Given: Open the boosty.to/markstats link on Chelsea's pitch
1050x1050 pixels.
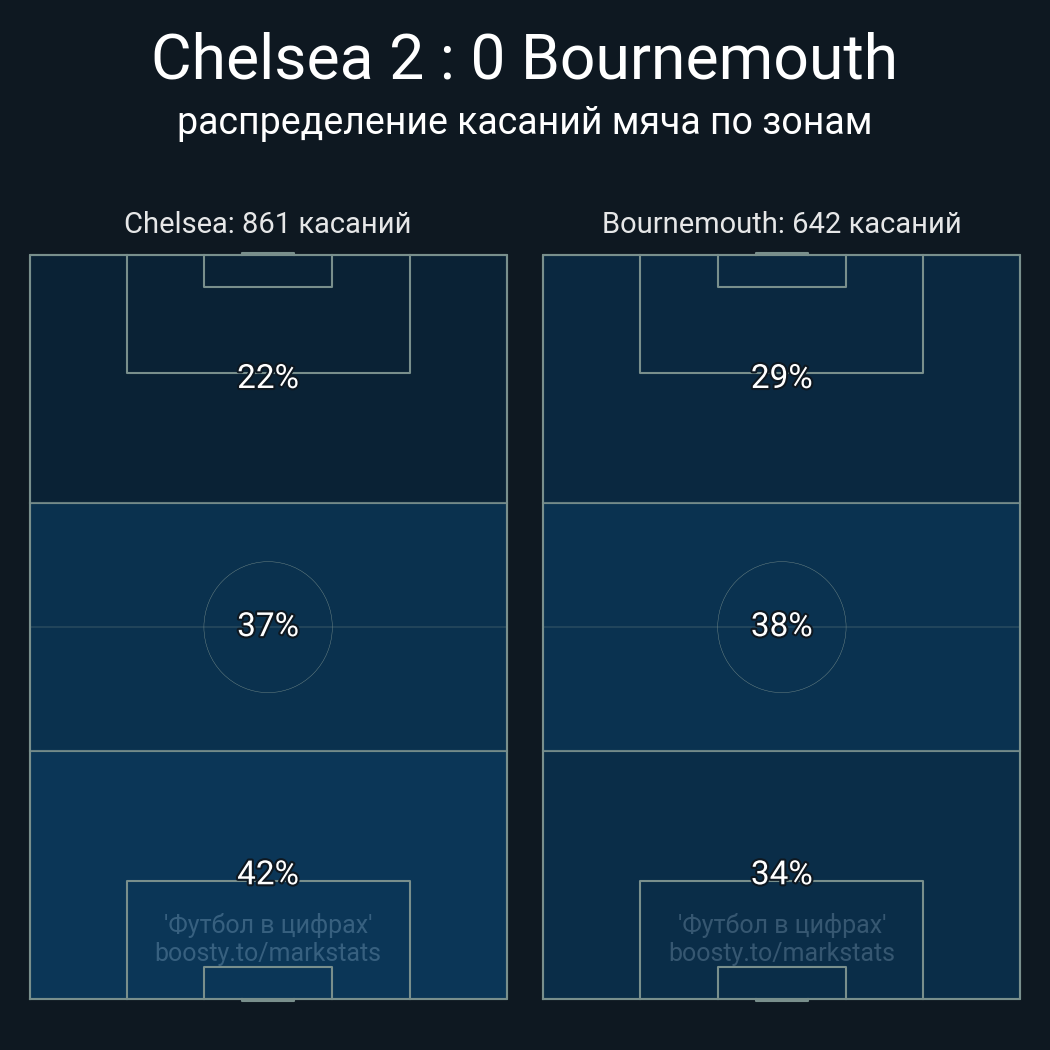Looking at the screenshot, I should pos(268,952).
